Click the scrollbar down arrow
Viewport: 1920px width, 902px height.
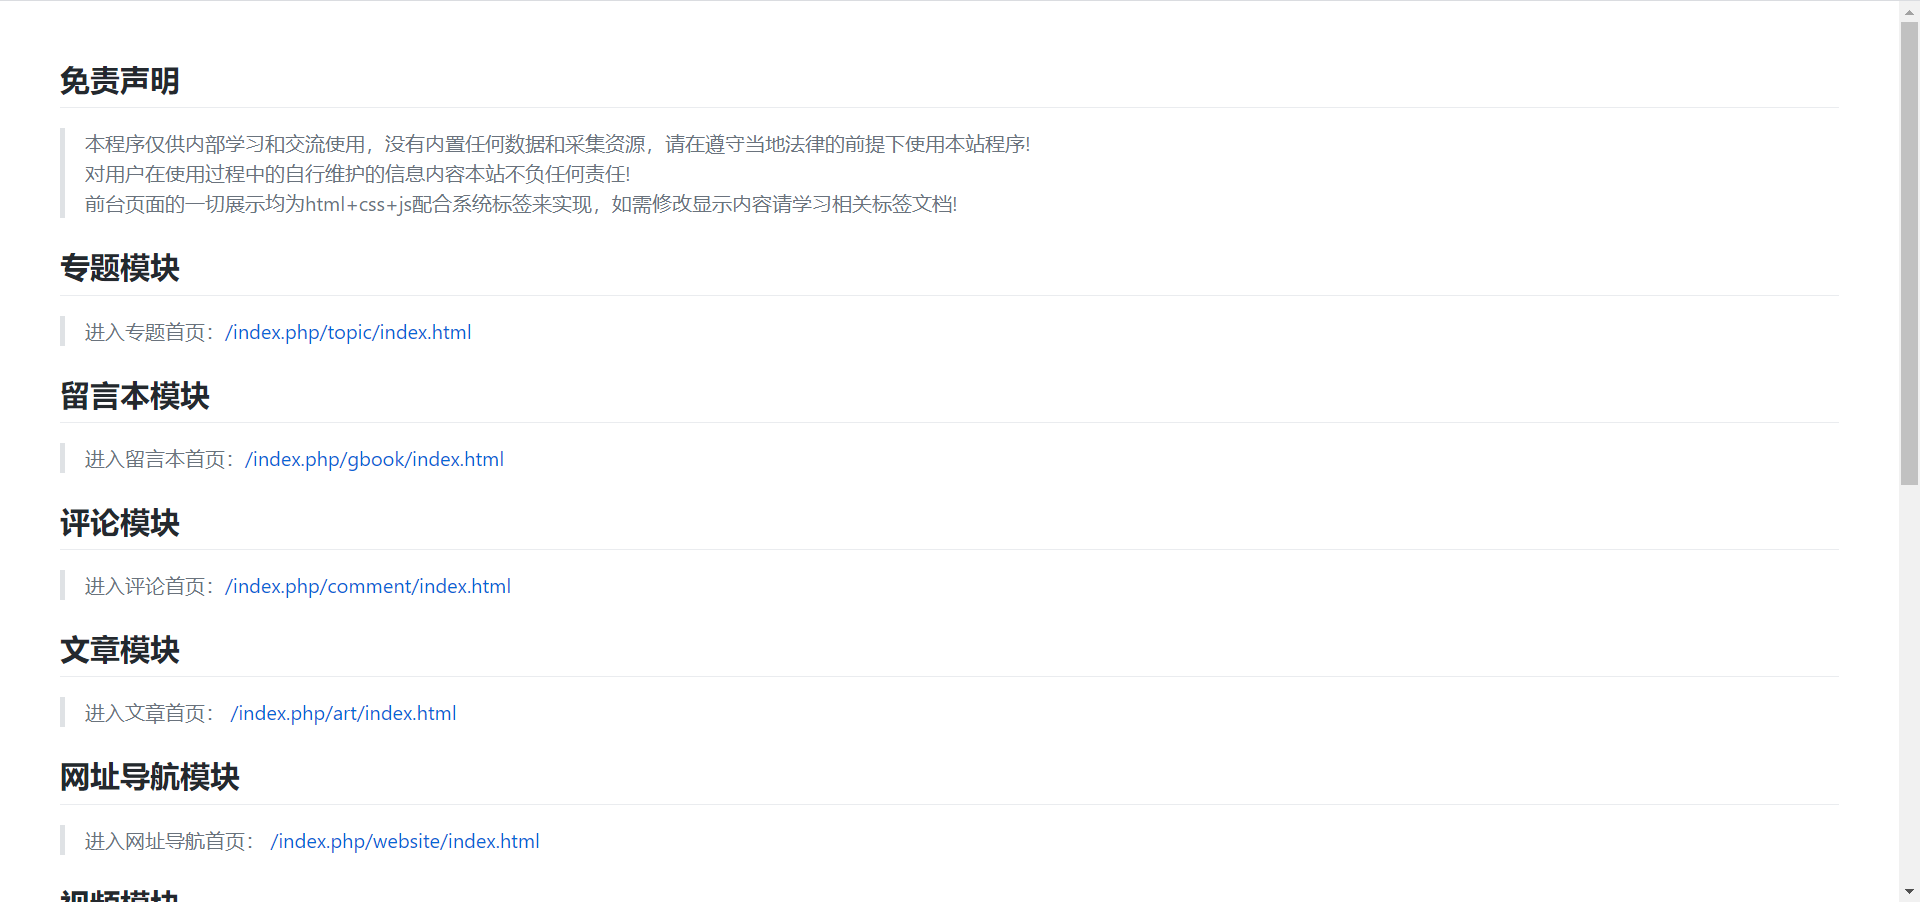pos(1909,890)
